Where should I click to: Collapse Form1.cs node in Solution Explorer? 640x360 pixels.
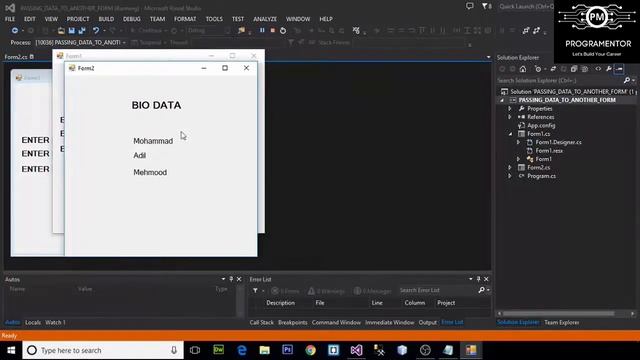point(510,134)
